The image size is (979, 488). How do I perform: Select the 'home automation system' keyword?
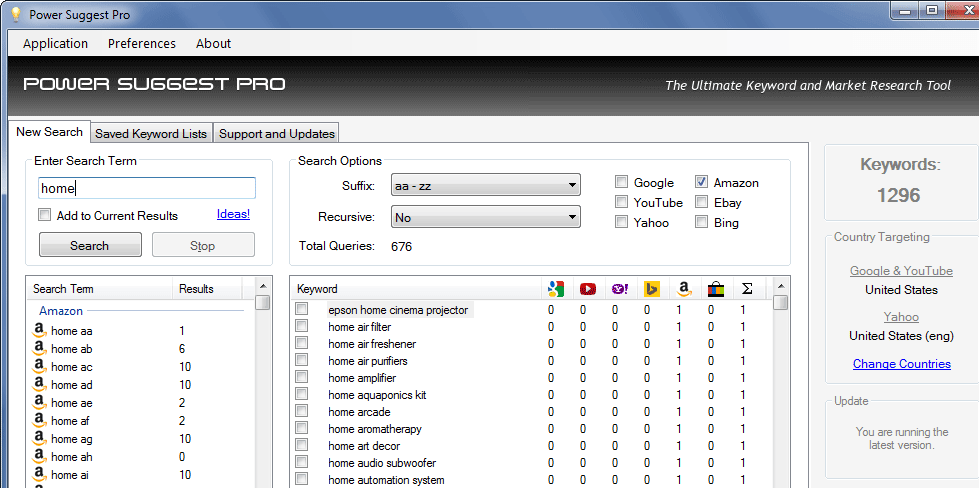click(x=386, y=480)
